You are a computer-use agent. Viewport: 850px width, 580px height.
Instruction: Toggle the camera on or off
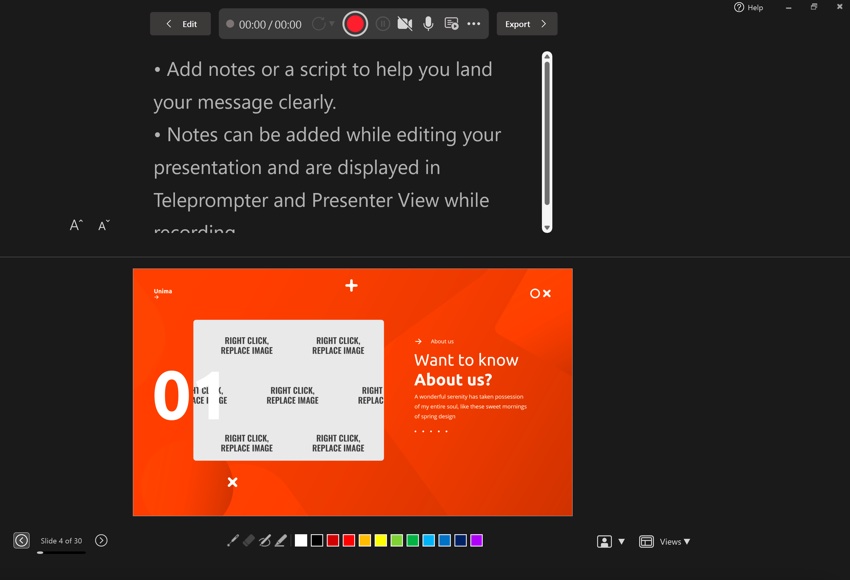[405, 24]
